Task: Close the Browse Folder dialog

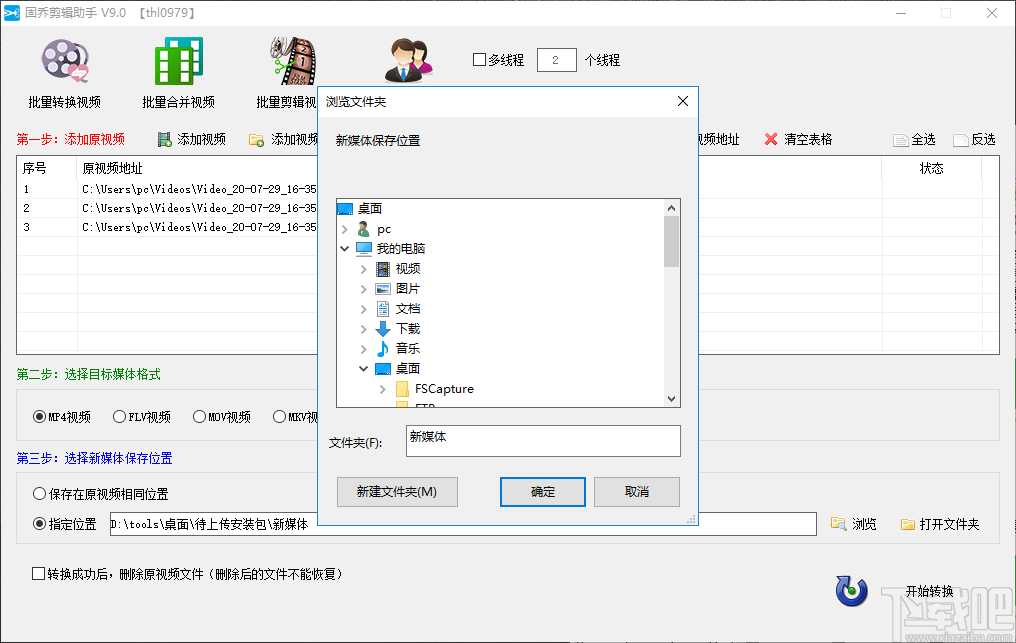Action: [x=683, y=101]
